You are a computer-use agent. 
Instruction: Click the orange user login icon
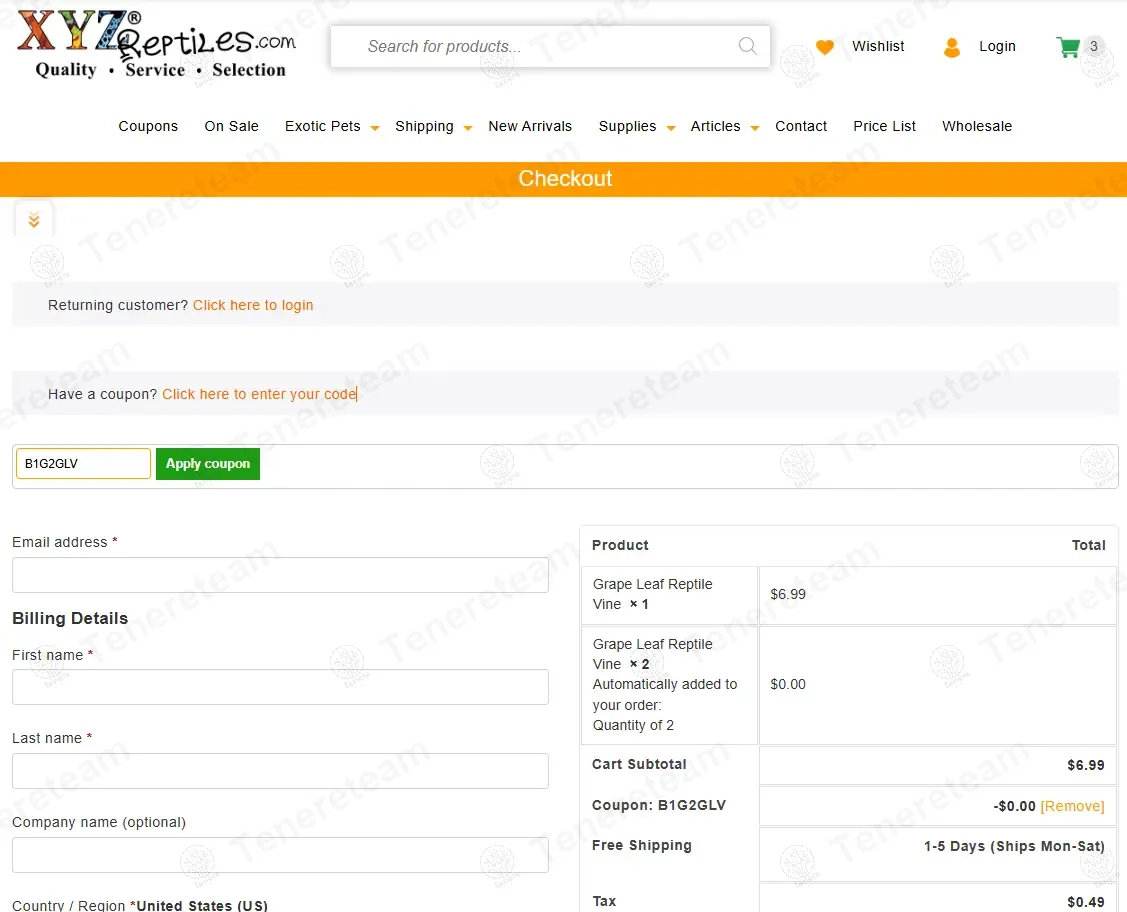pyautogui.click(x=952, y=47)
